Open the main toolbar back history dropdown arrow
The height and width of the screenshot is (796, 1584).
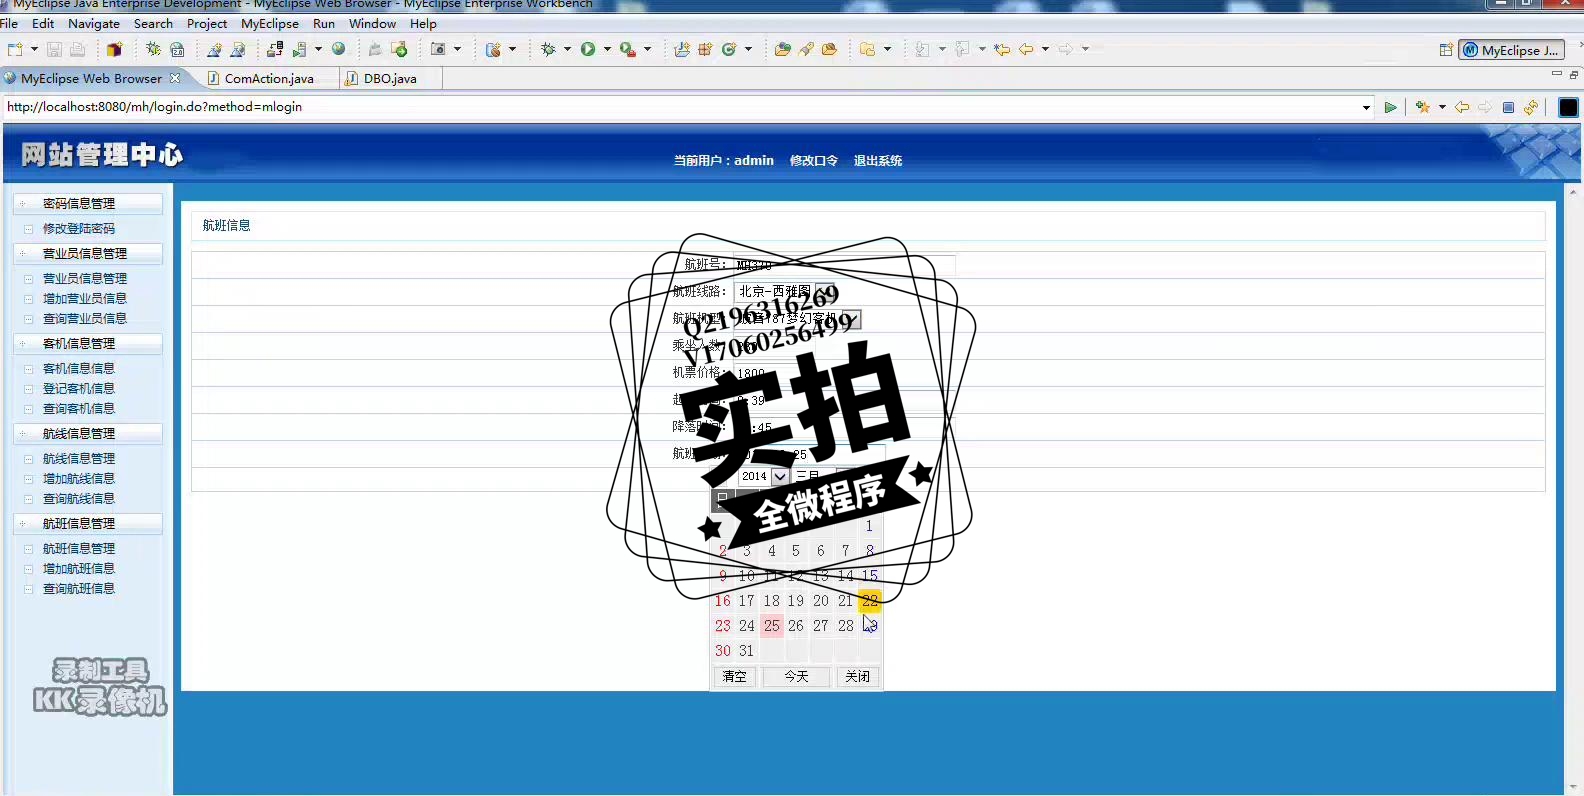pyautogui.click(x=1045, y=49)
